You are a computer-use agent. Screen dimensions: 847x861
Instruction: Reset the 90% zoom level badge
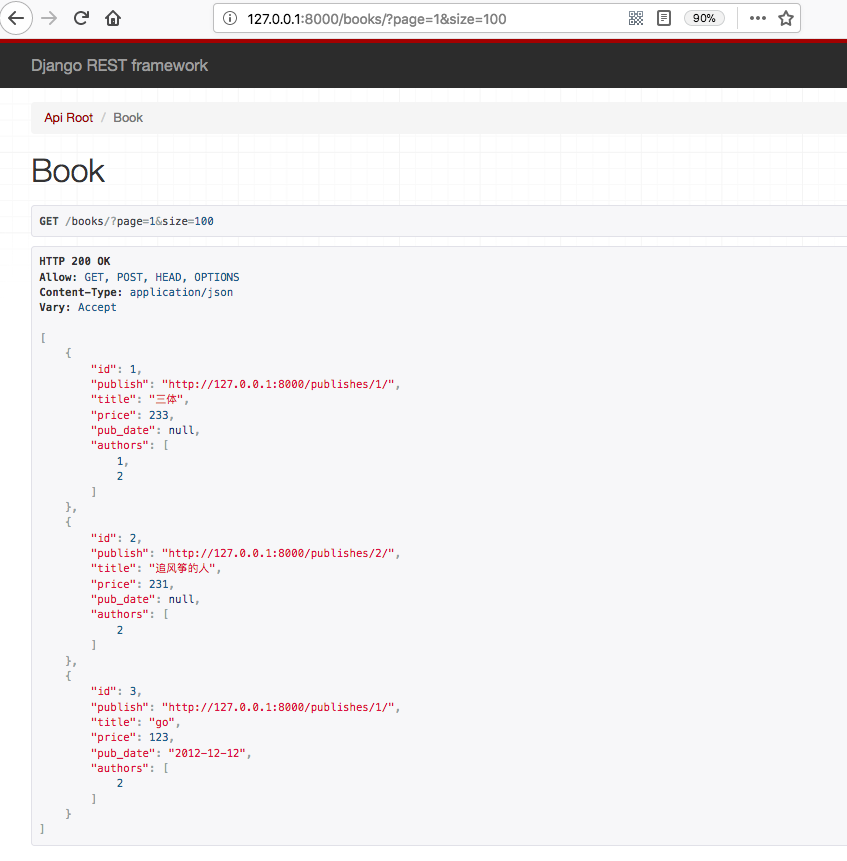click(704, 19)
